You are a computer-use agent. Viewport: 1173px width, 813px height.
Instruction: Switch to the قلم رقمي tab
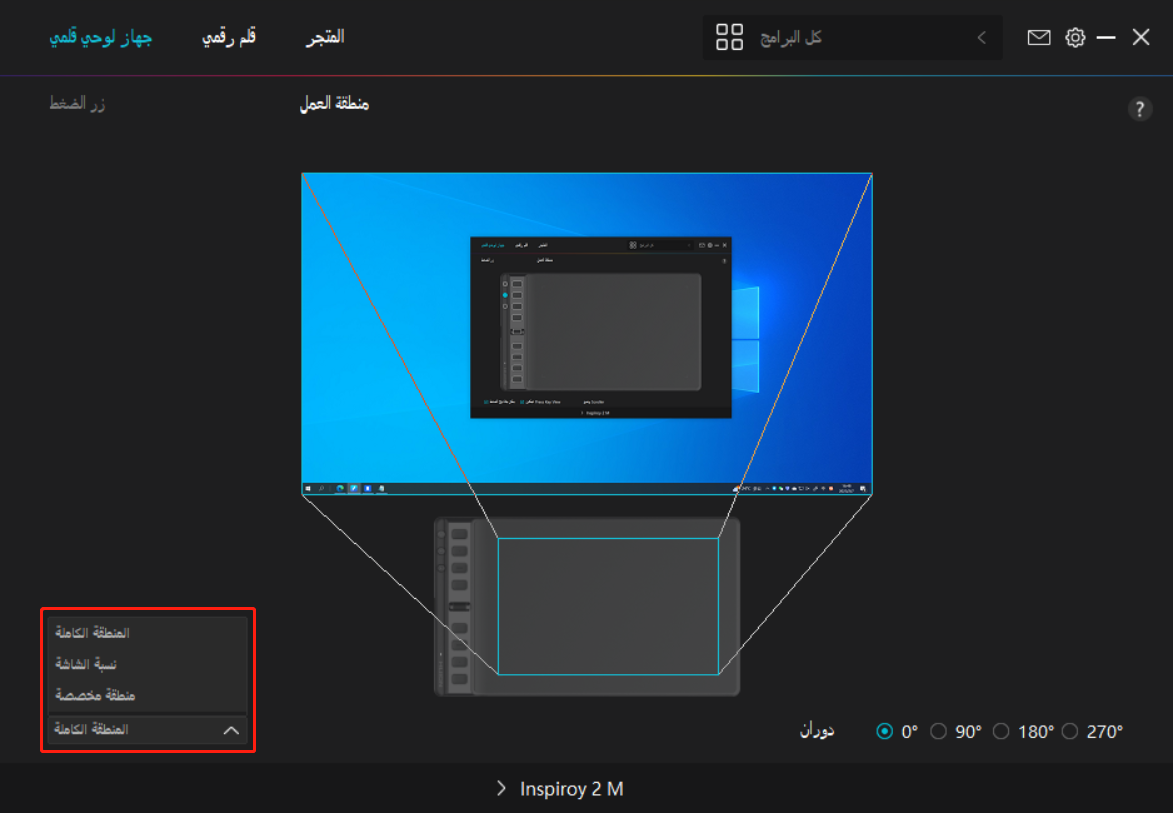[x=229, y=37]
